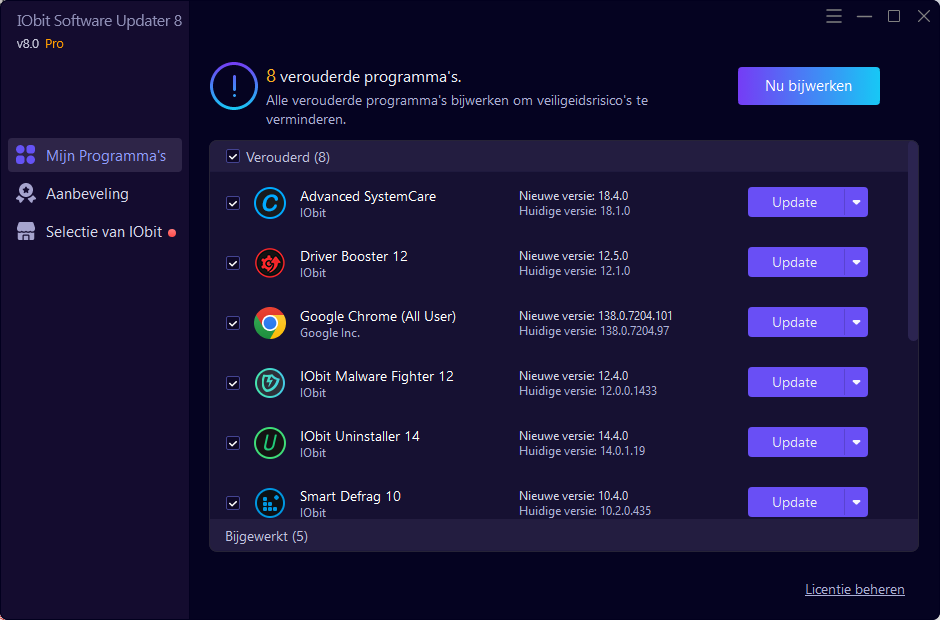Expand update options for IObit Malware Fighter
The width and height of the screenshot is (940, 620).
click(x=856, y=382)
